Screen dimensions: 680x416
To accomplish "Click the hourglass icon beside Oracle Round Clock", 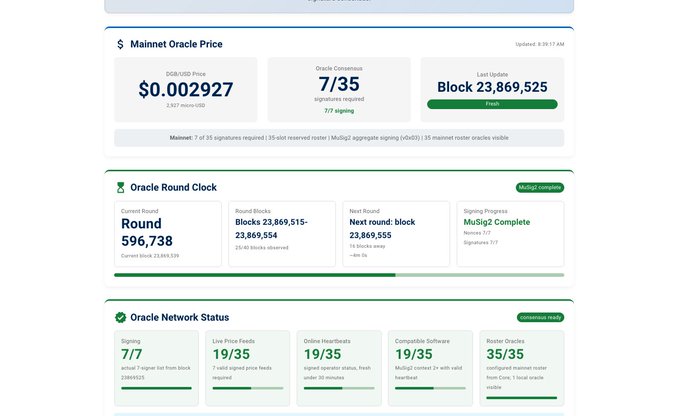I will point(121,187).
